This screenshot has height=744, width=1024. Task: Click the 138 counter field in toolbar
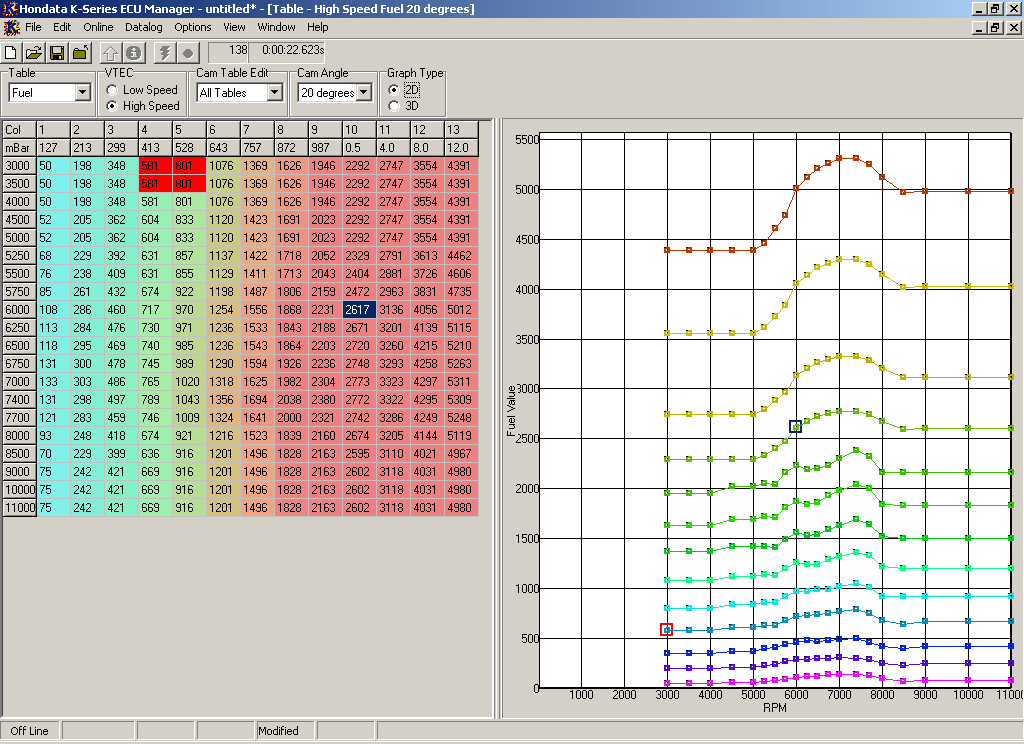[228, 50]
